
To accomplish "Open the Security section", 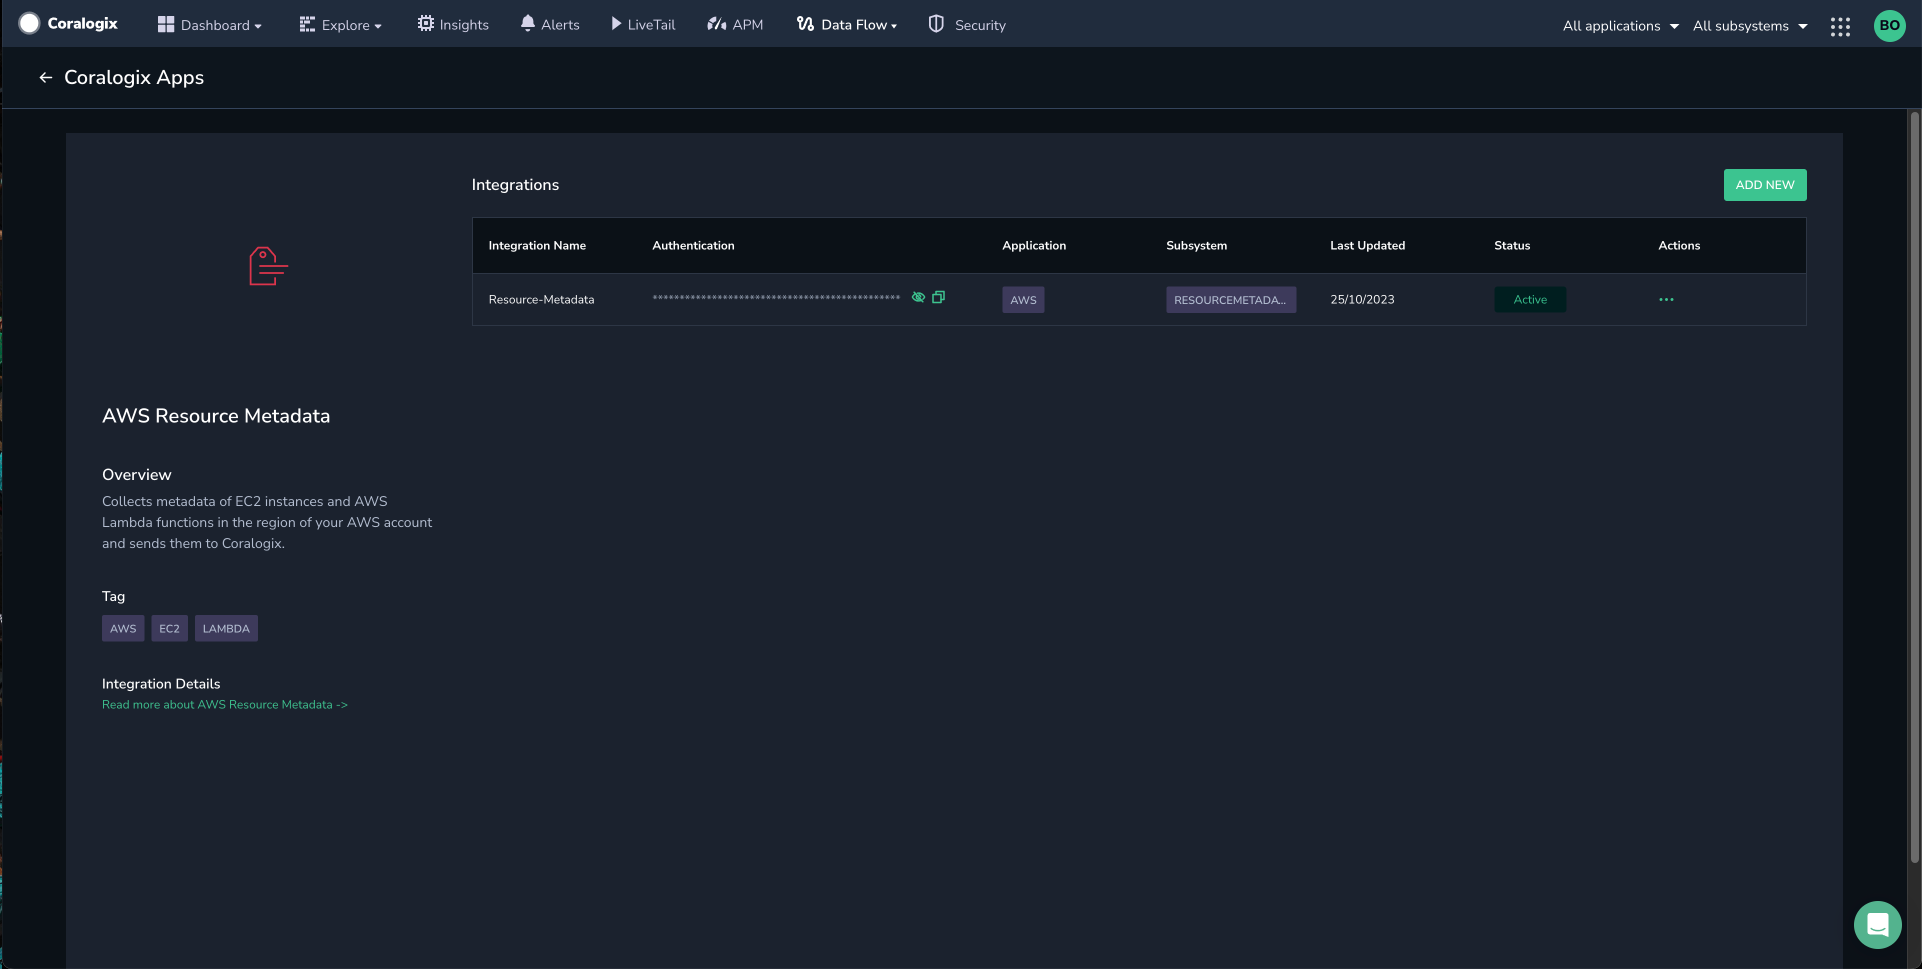I will pyautogui.click(x=967, y=25).
